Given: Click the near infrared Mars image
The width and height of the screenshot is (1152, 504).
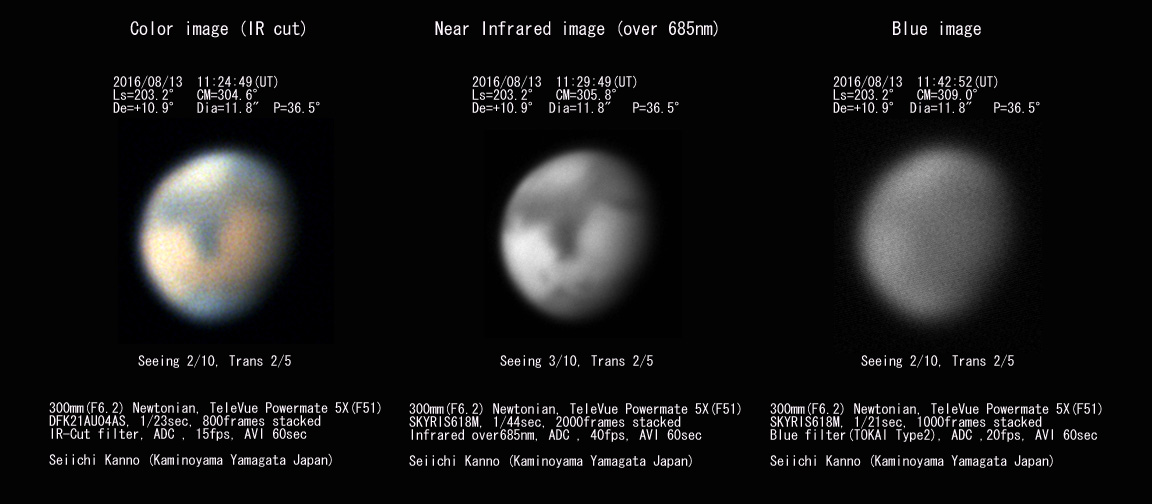Looking at the screenshot, I should pyautogui.click(x=575, y=236).
